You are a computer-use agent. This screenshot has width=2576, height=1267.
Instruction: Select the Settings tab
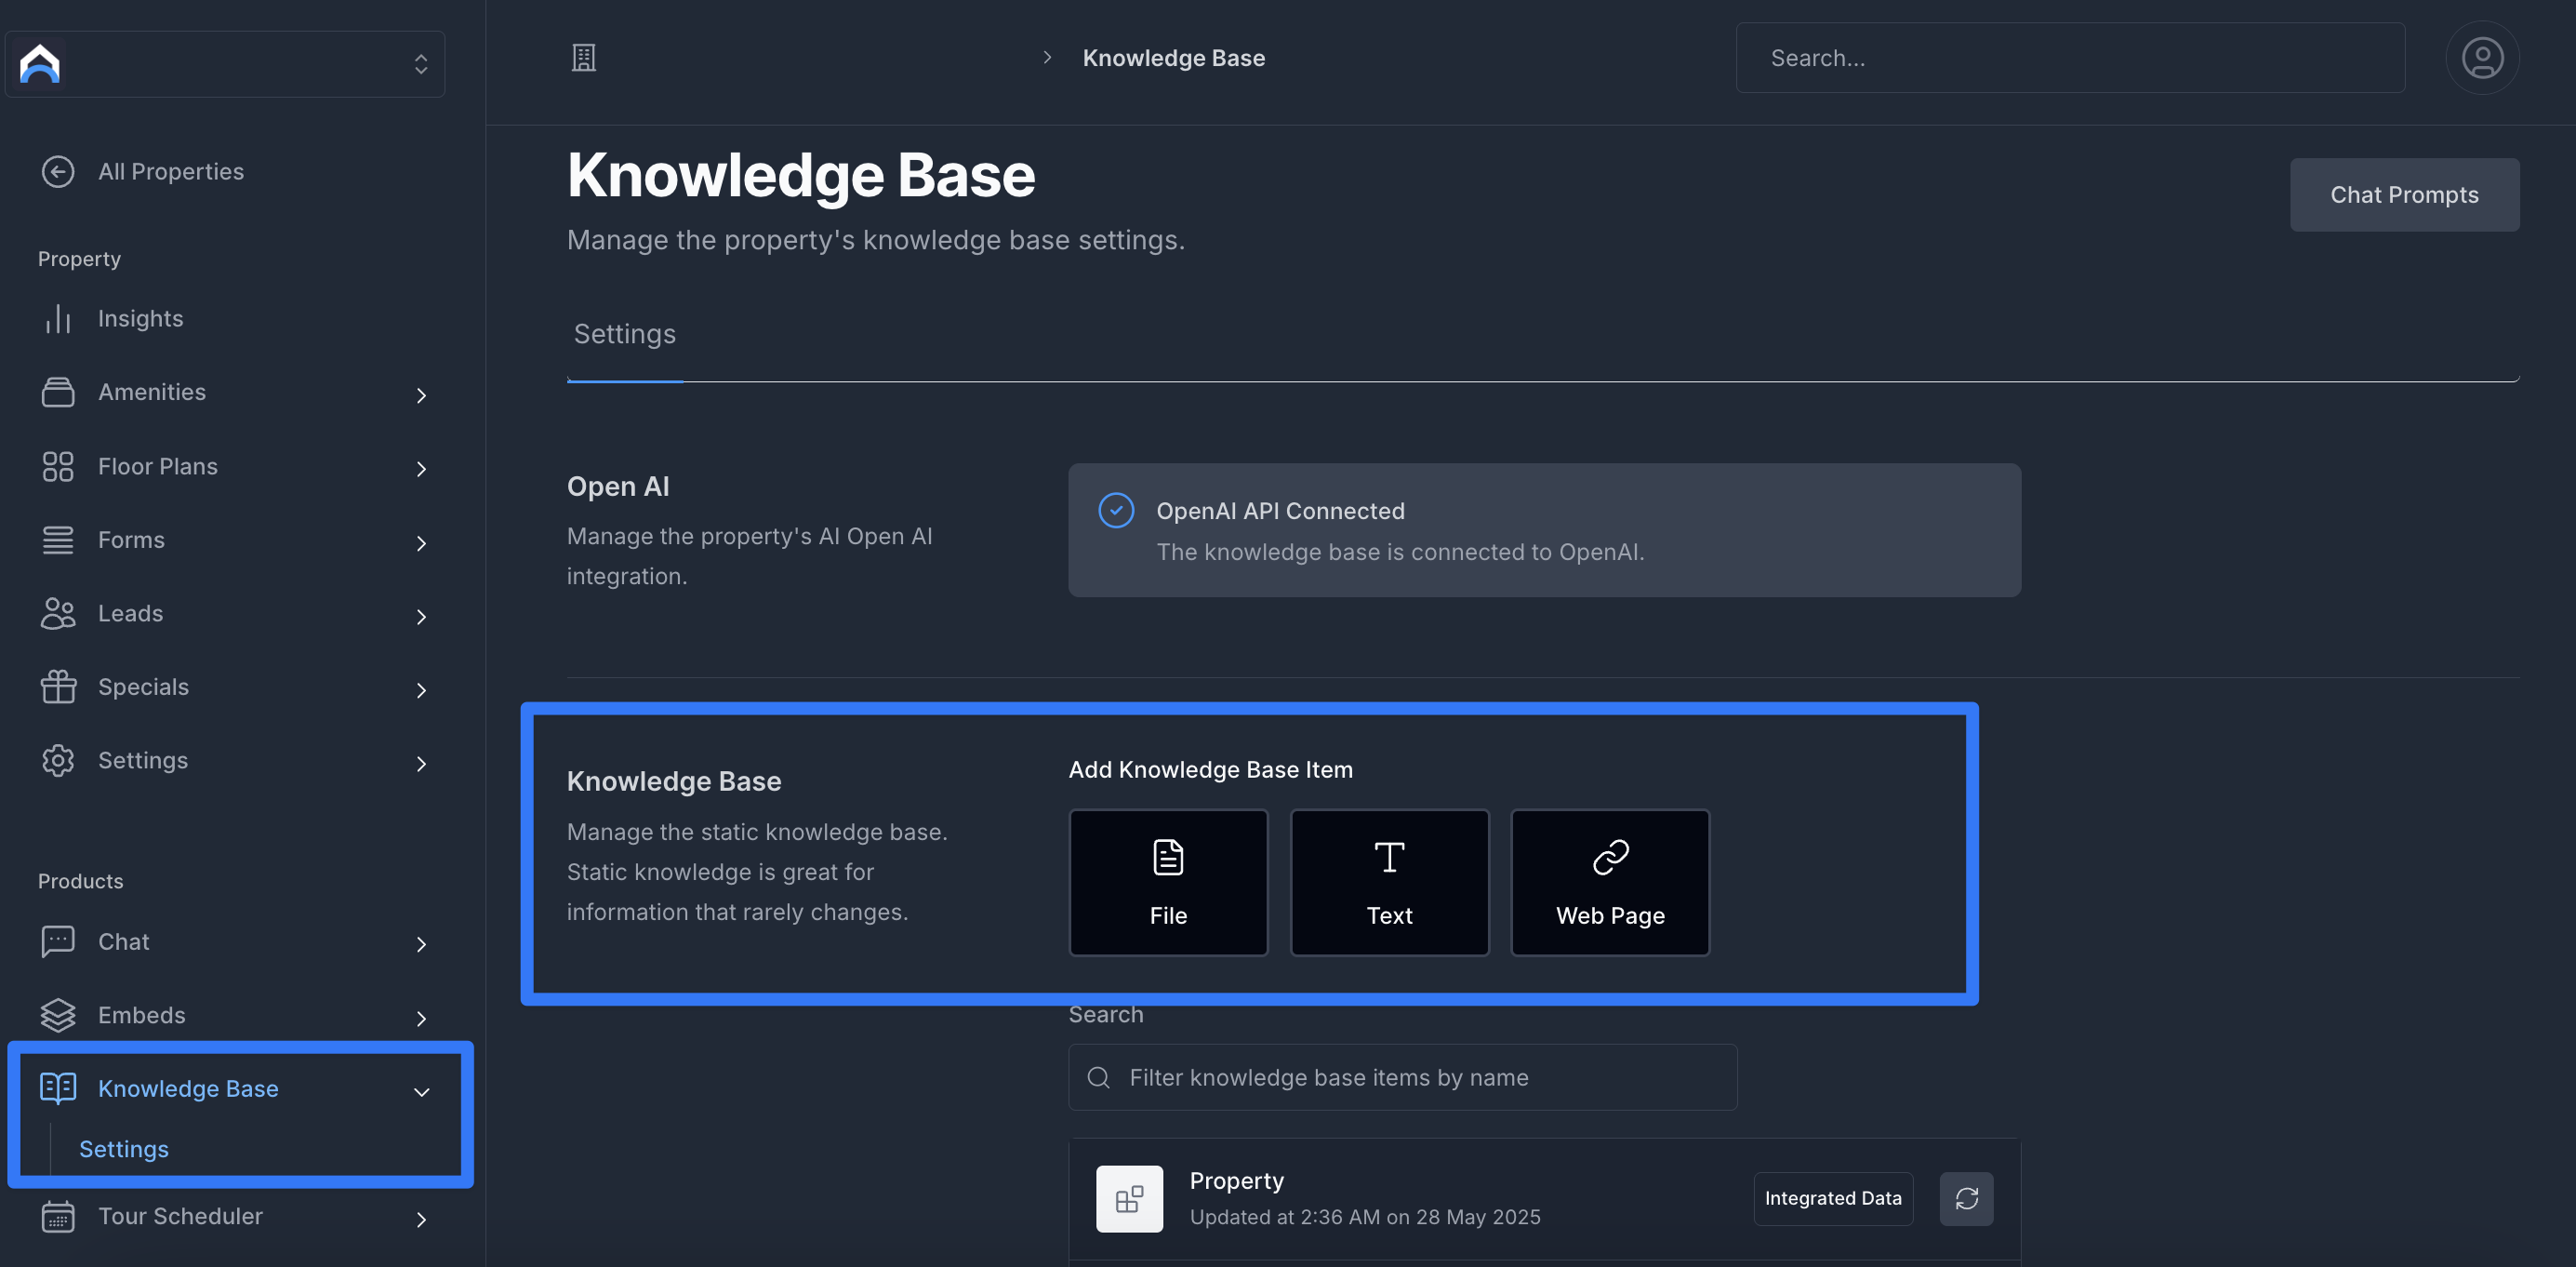tap(625, 335)
